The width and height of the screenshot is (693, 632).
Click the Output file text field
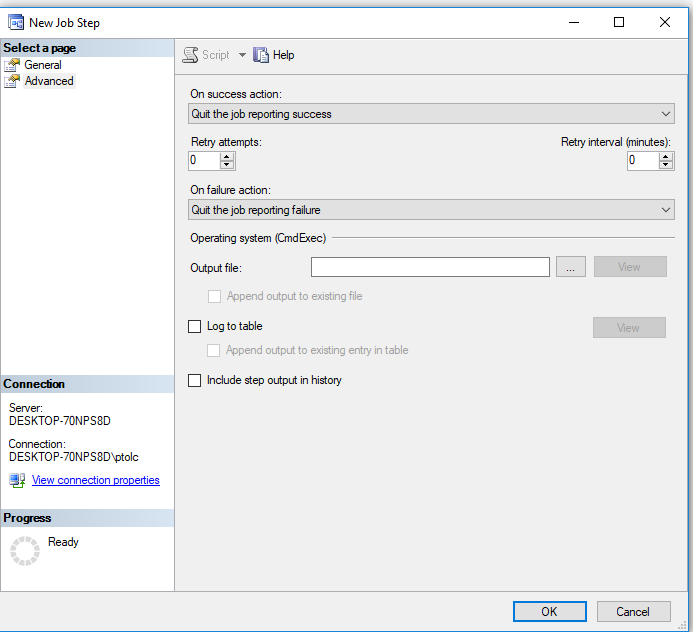pyautogui.click(x=430, y=267)
